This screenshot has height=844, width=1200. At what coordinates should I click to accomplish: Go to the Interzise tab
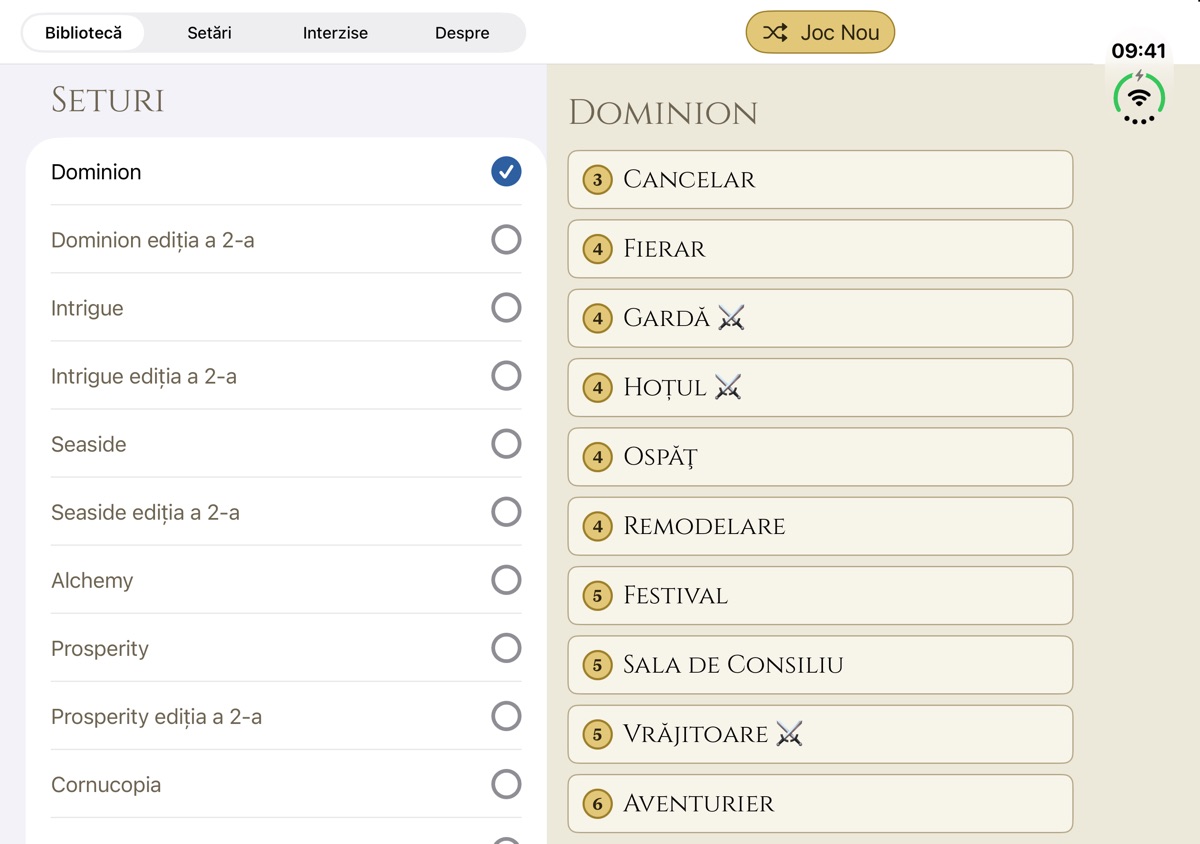(x=335, y=33)
